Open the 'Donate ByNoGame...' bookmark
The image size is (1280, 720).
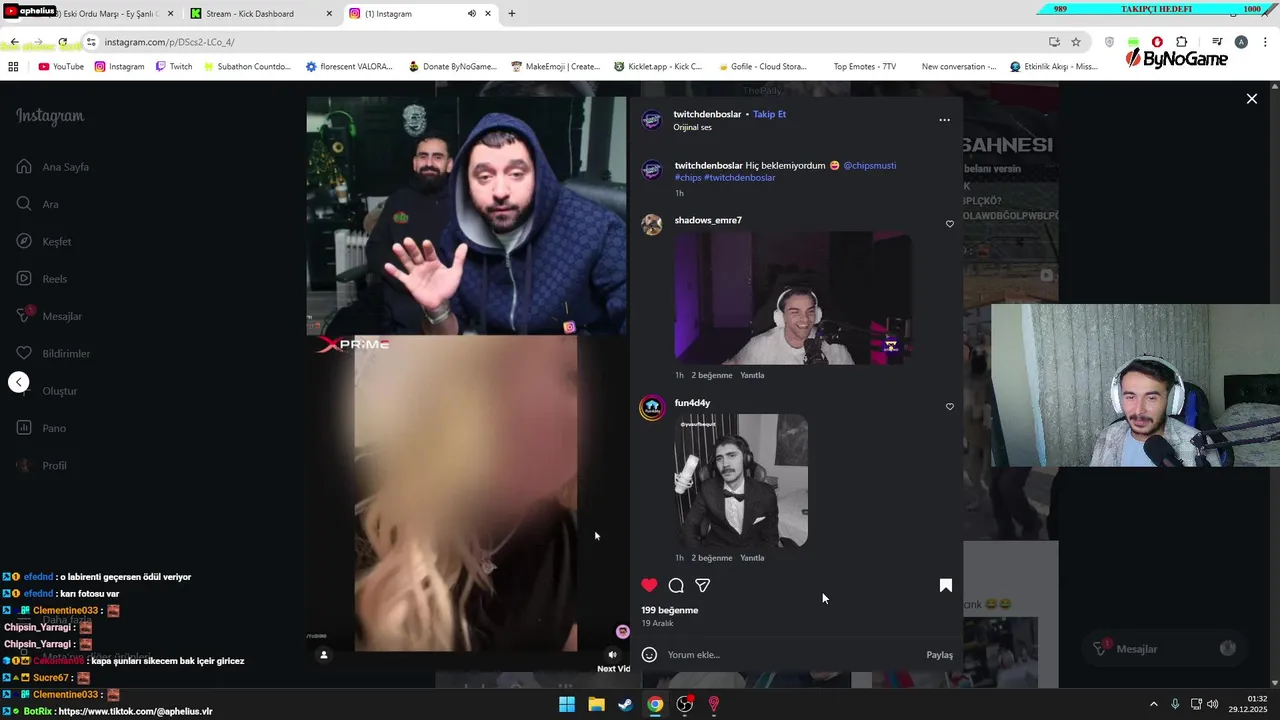(x=453, y=67)
